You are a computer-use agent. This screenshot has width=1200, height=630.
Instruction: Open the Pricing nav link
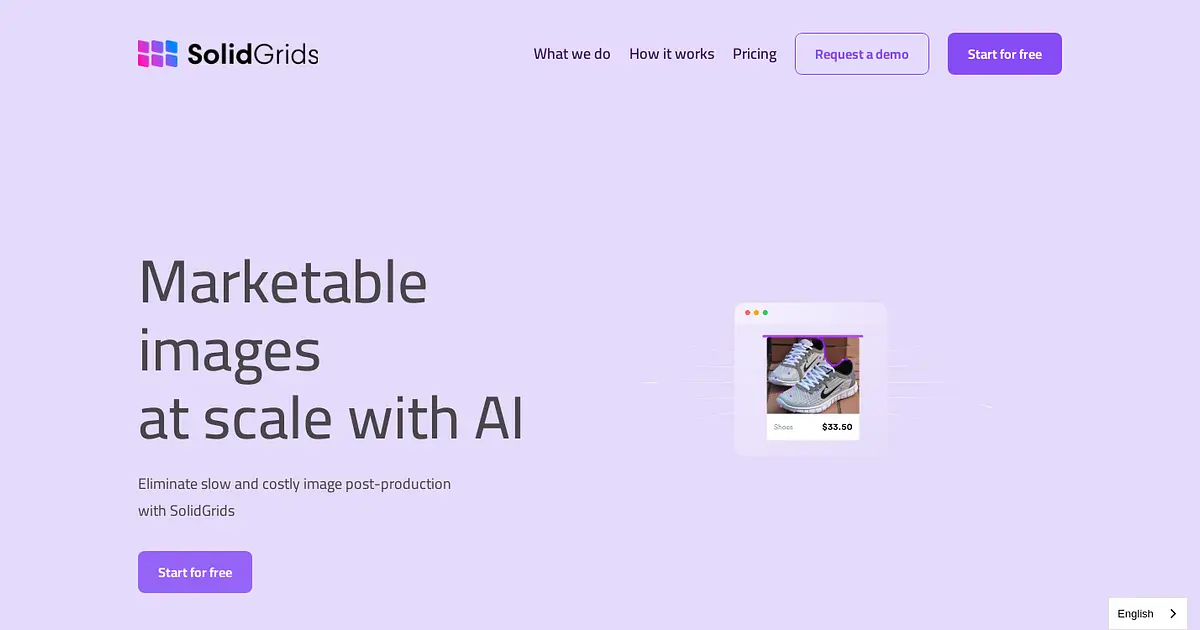tap(755, 54)
